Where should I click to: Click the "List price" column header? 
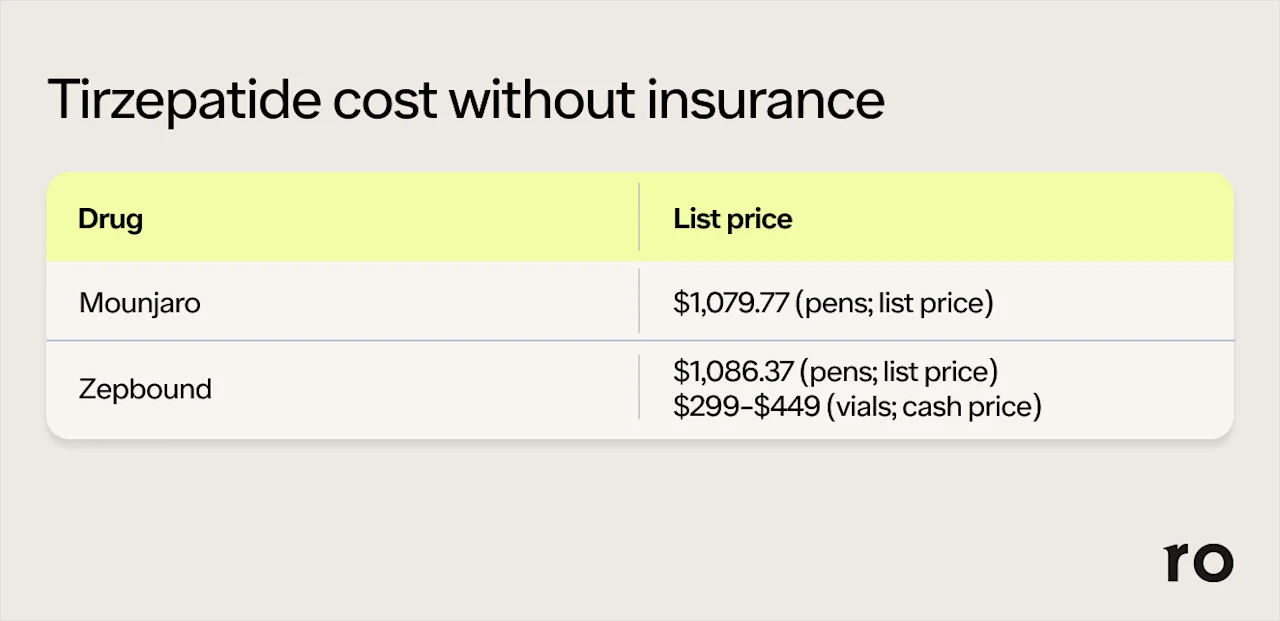click(732, 218)
